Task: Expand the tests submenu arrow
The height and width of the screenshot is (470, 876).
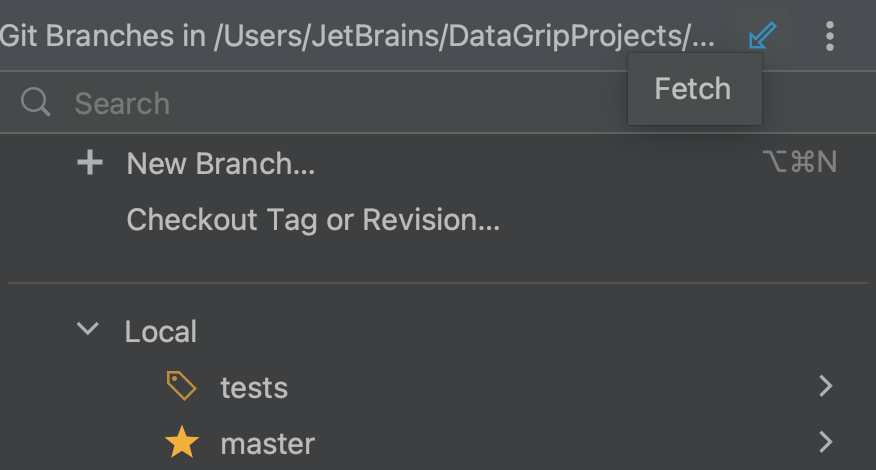Action: (826, 386)
